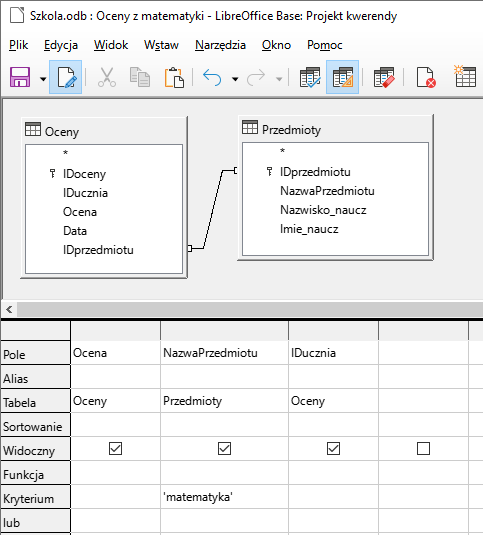This screenshot has width=483, height=535.
Task: Click the horizontal scrollbar track
Action: tap(250, 309)
